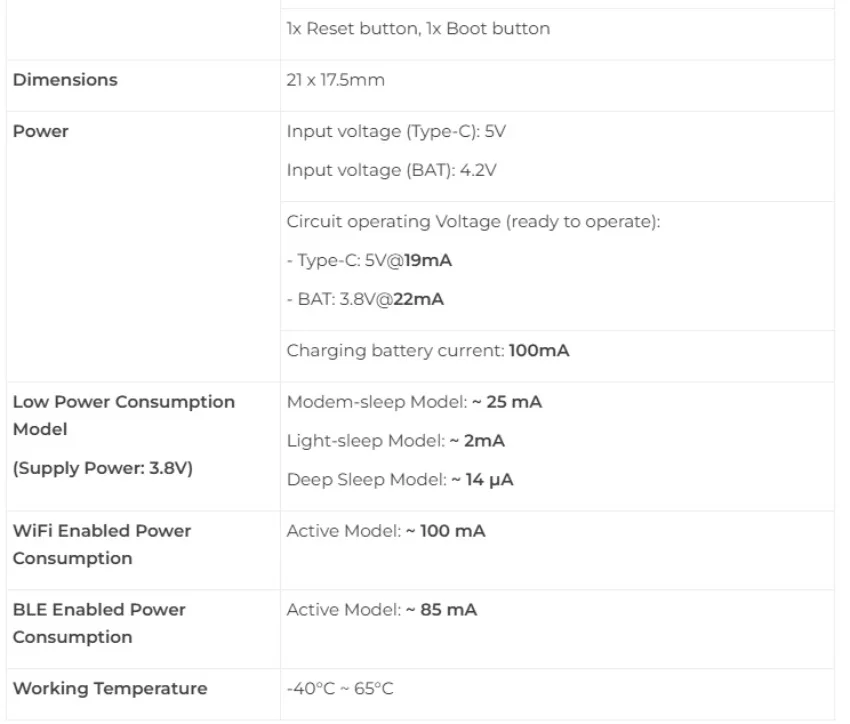
Task: Click Active Model ~ 100 mA value
Action: coord(386,531)
